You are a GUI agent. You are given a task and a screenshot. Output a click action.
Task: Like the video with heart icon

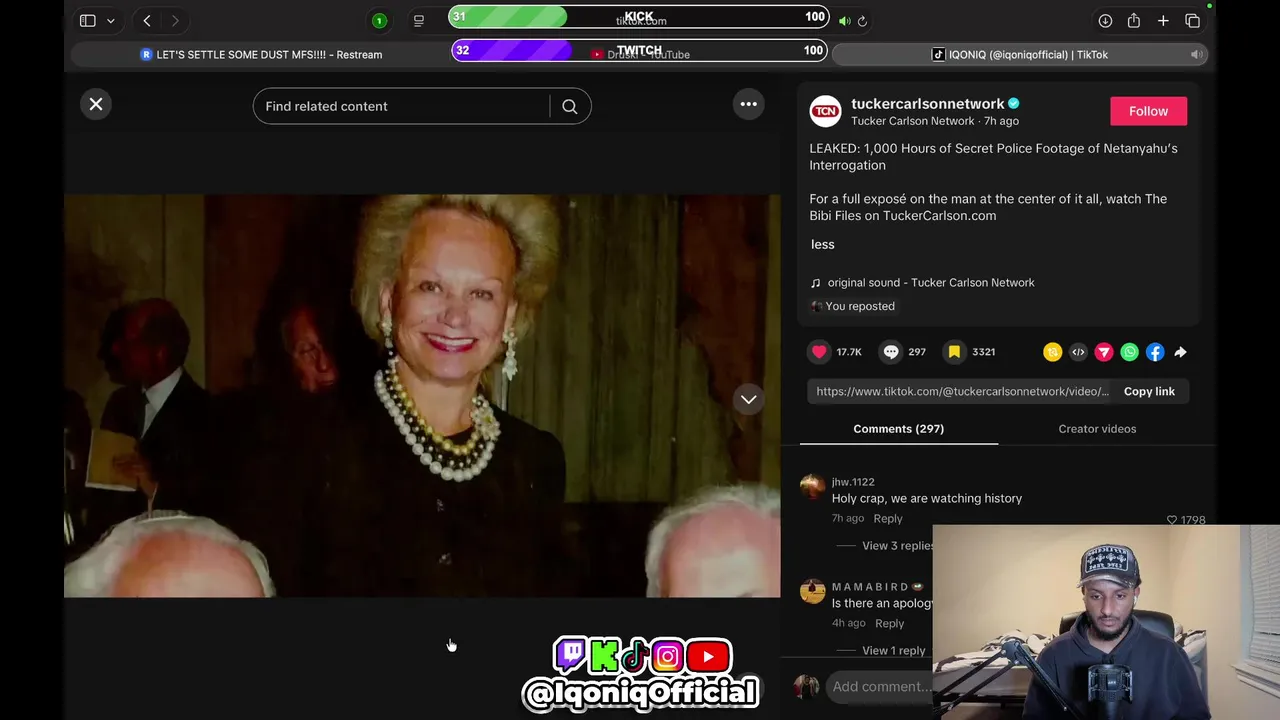click(819, 352)
